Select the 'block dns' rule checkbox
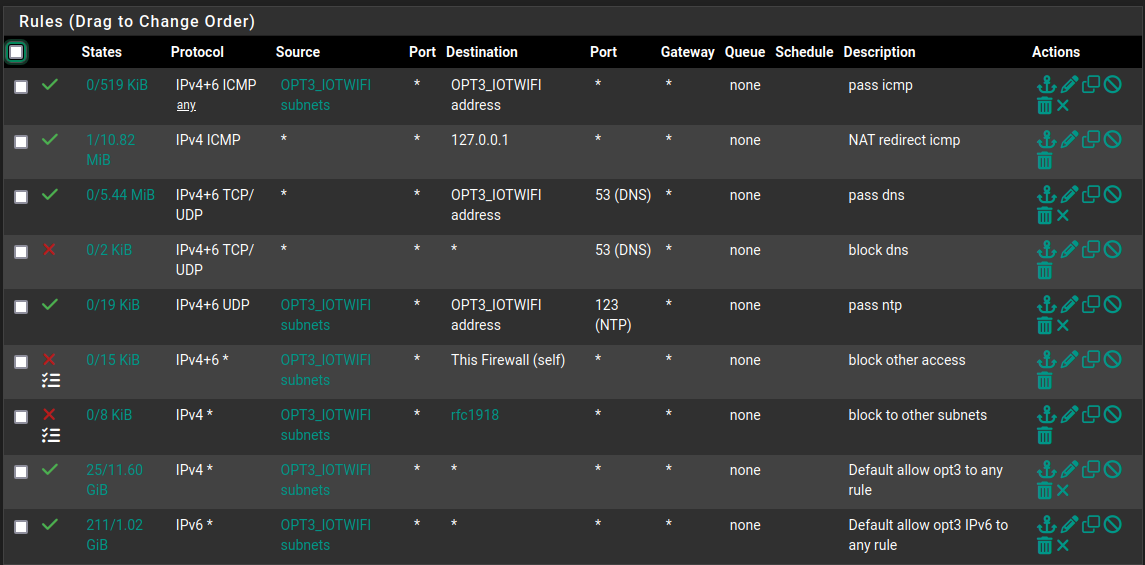The height and width of the screenshot is (565, 1145). click(21, 252)
